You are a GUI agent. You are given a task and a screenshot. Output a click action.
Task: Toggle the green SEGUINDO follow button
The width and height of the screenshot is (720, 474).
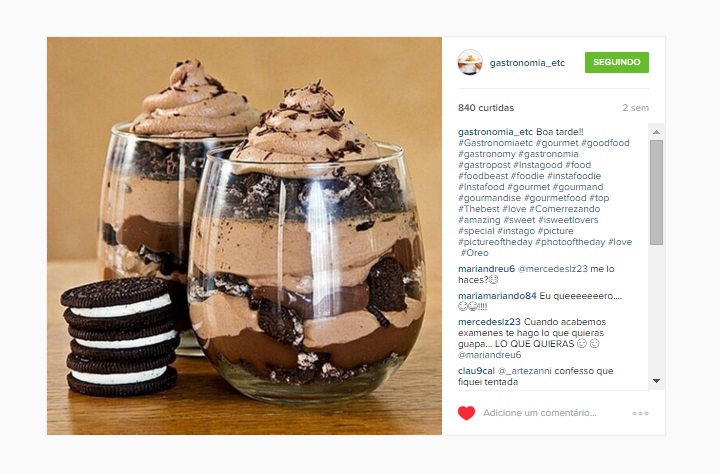click(x=617, y=62)
